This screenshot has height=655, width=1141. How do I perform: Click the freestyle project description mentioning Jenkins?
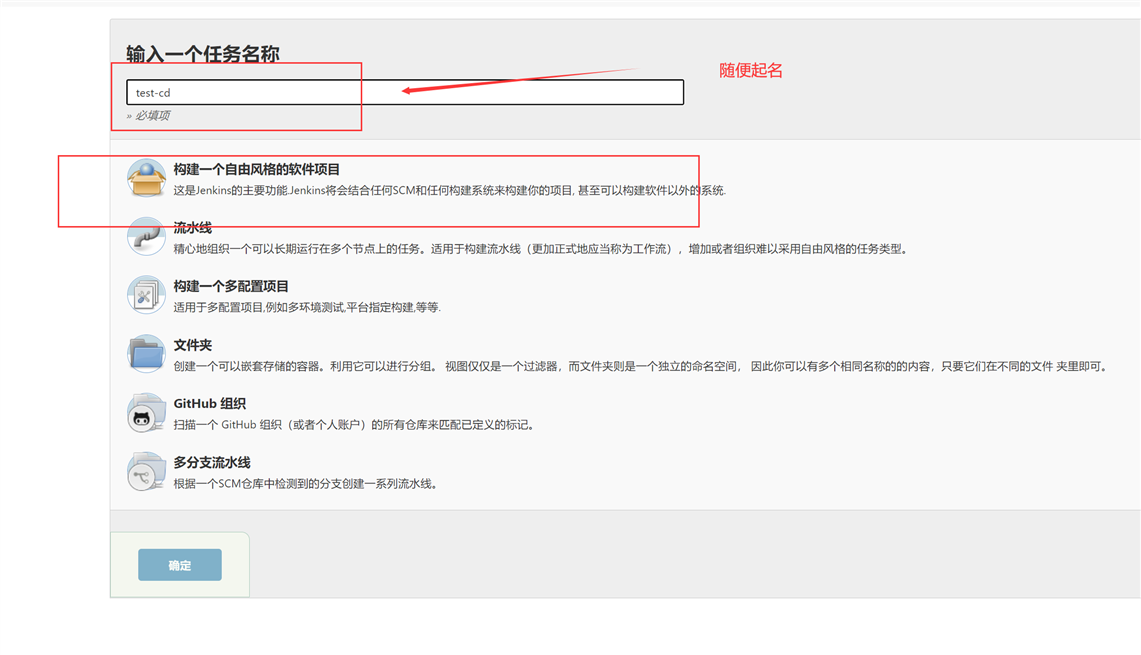click(450, 191)
